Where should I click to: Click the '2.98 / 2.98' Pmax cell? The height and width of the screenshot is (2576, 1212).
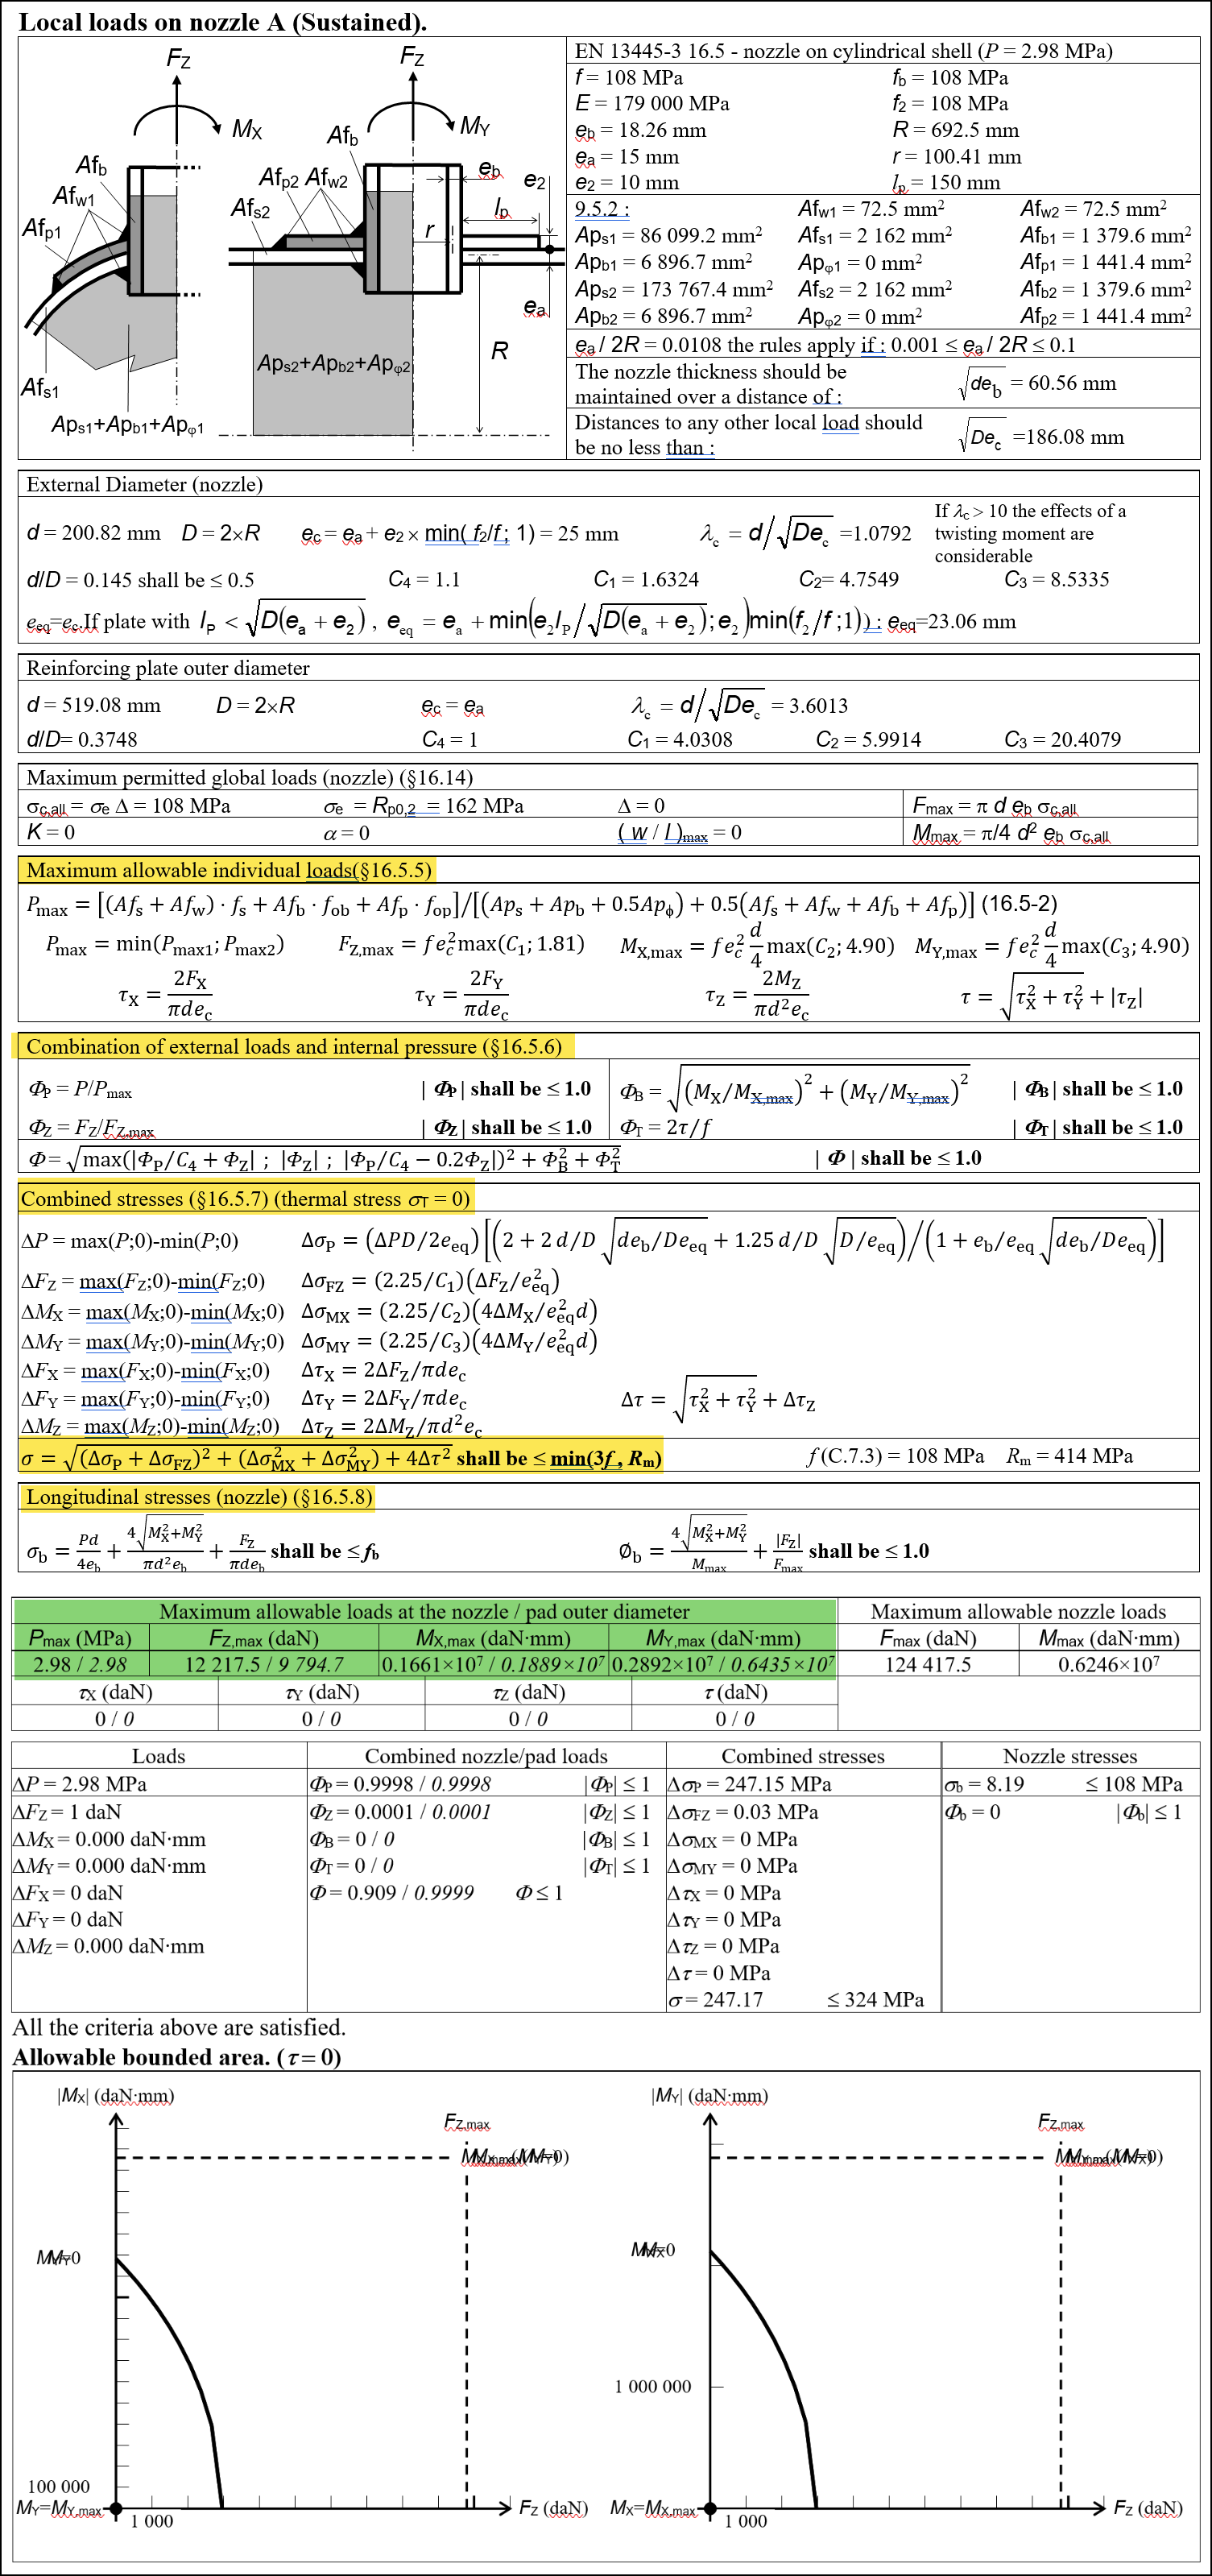pyautogui.click(x=80, y=1664)
